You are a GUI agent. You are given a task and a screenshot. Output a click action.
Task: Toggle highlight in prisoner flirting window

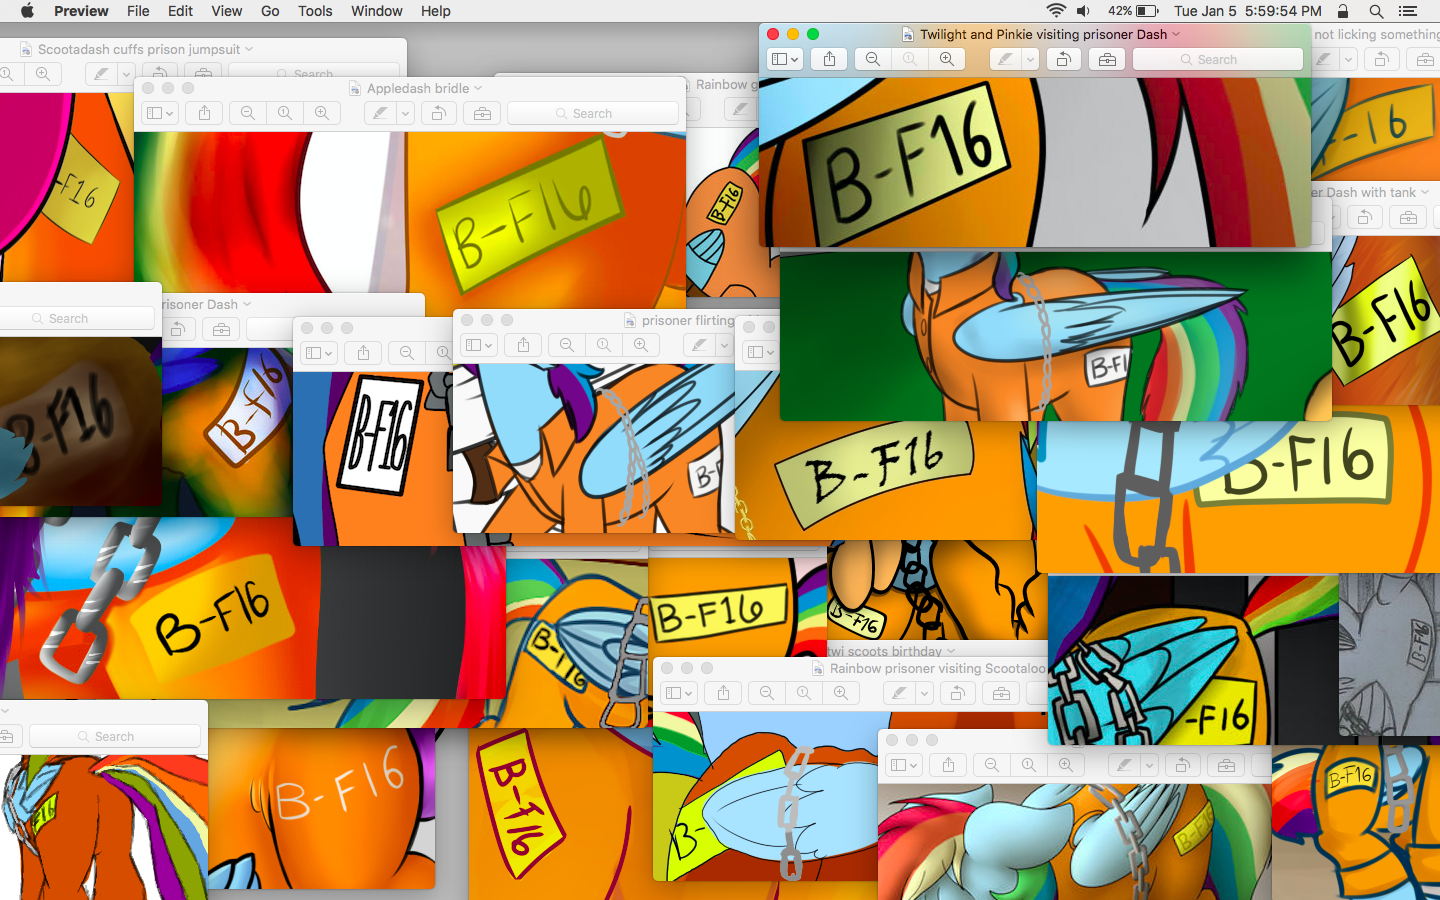(699, 345)
